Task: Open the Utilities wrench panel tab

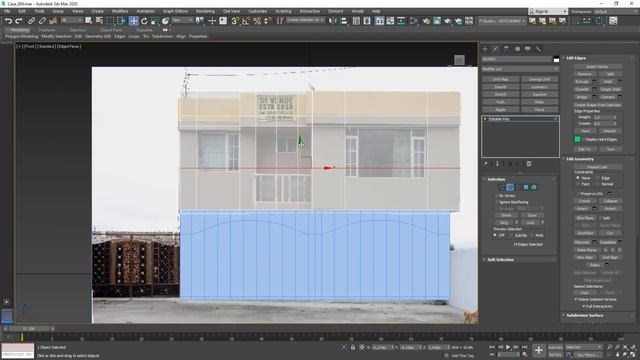Action: (x=539, y=49)
